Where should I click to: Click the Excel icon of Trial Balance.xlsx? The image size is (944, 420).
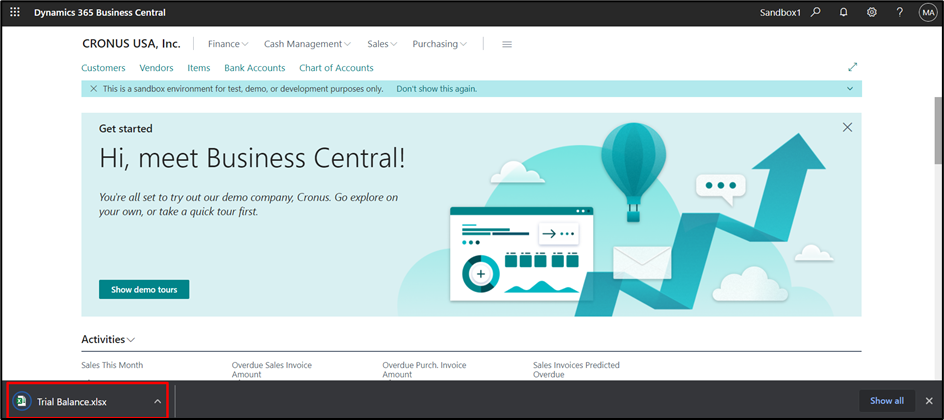point(22,401)
